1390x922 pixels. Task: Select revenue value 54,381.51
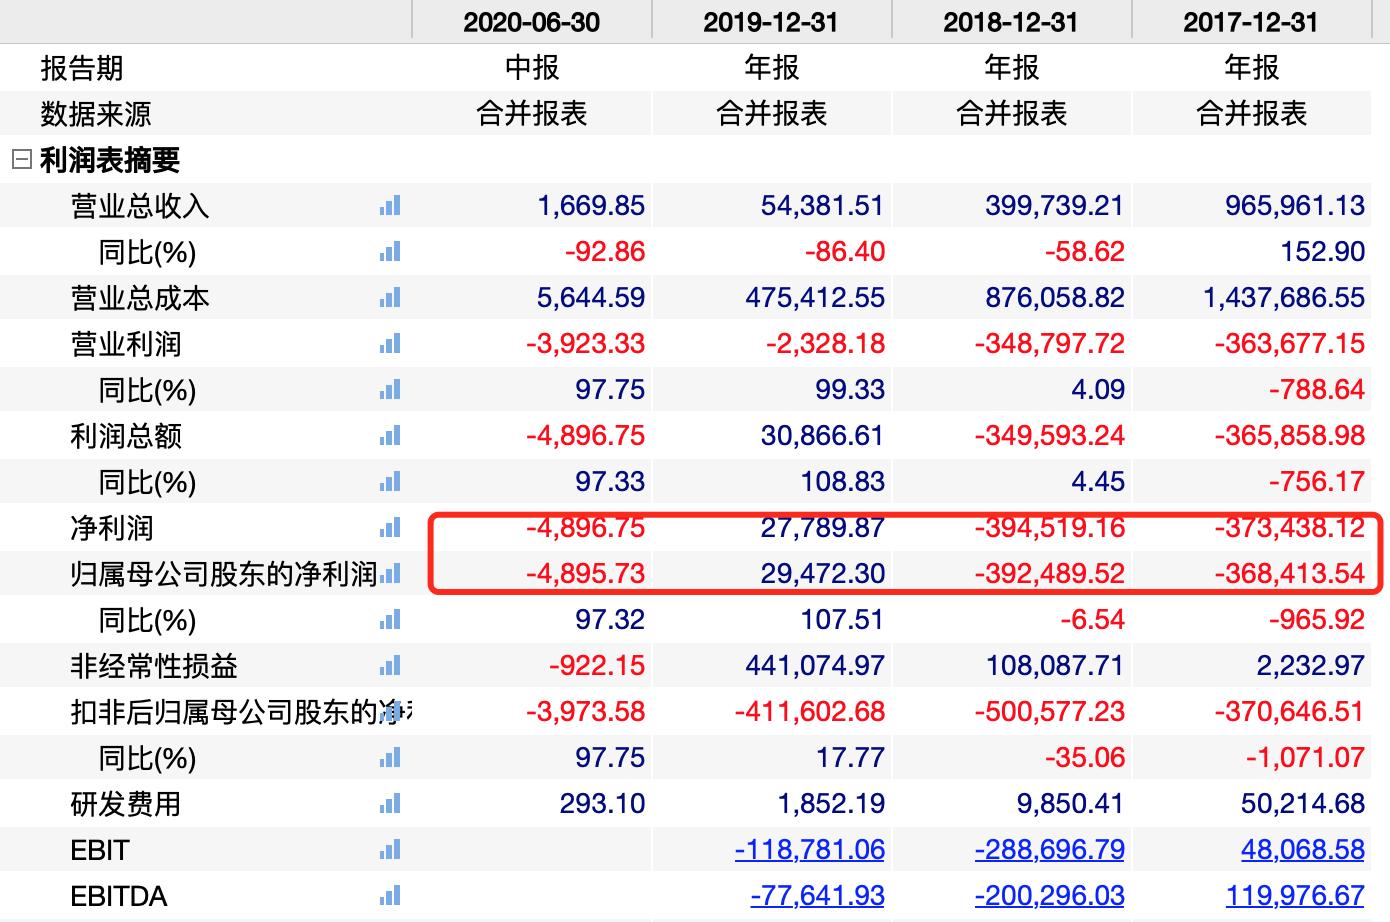click(x=823, y=206)
